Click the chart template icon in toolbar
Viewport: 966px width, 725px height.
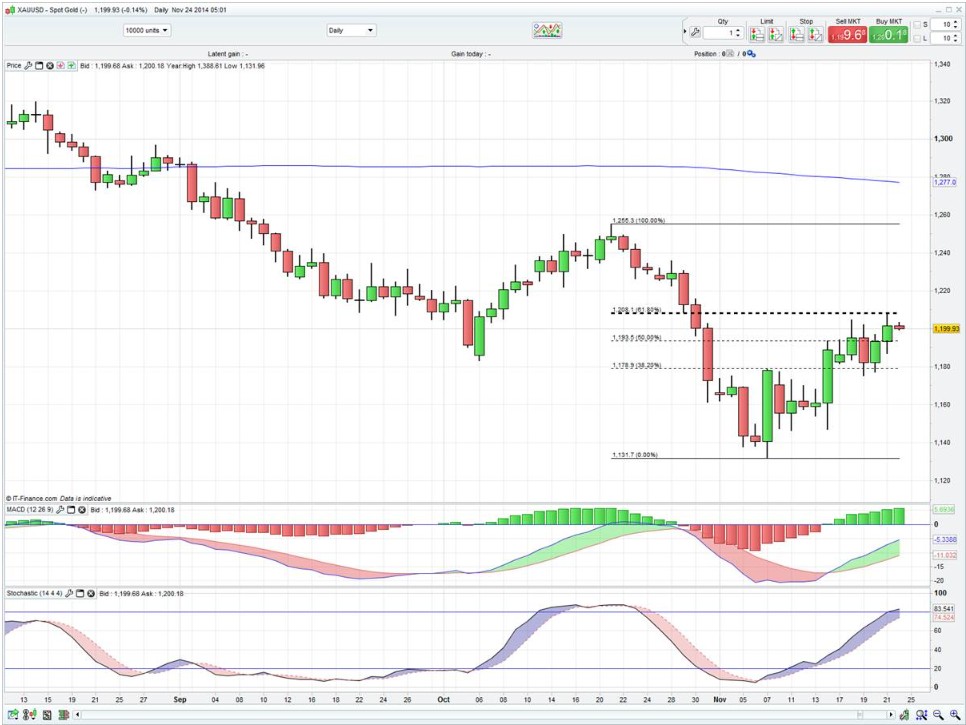point(546,30)
